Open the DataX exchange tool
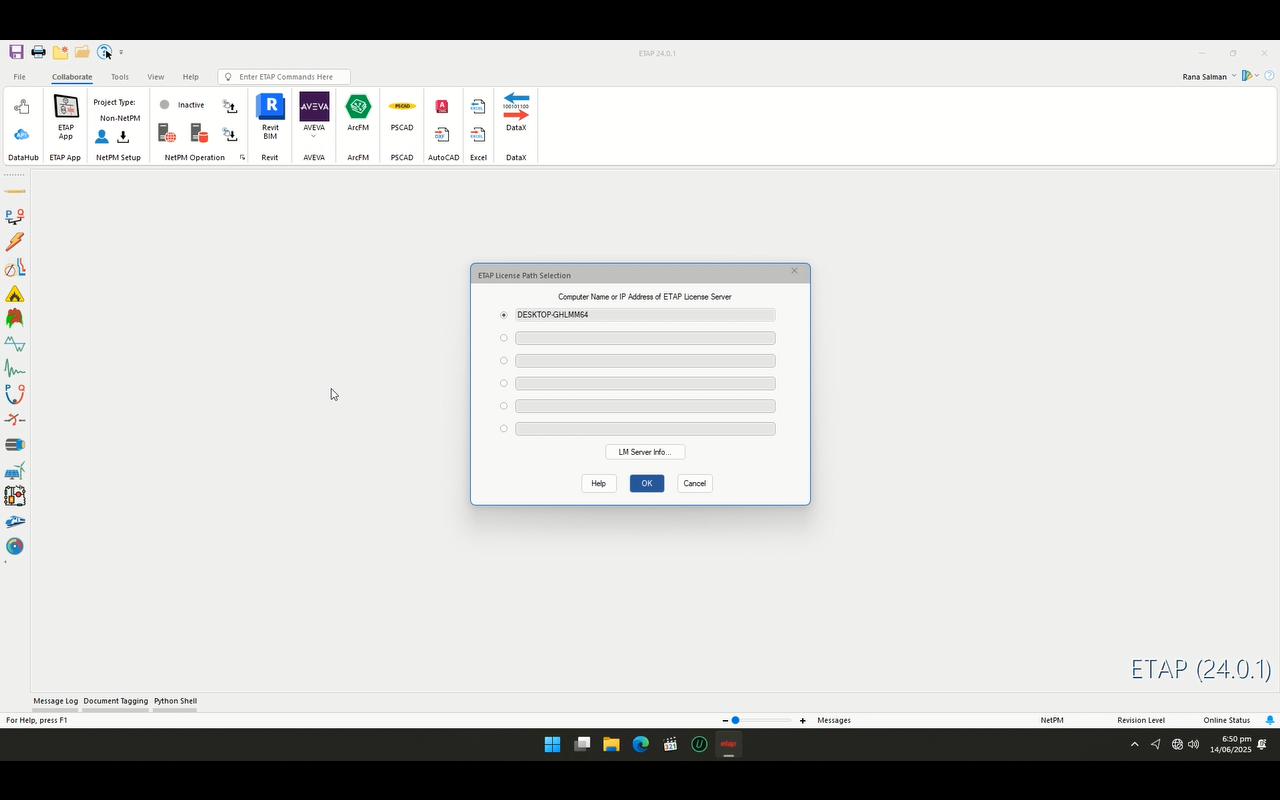 click(x=516, y=109)
